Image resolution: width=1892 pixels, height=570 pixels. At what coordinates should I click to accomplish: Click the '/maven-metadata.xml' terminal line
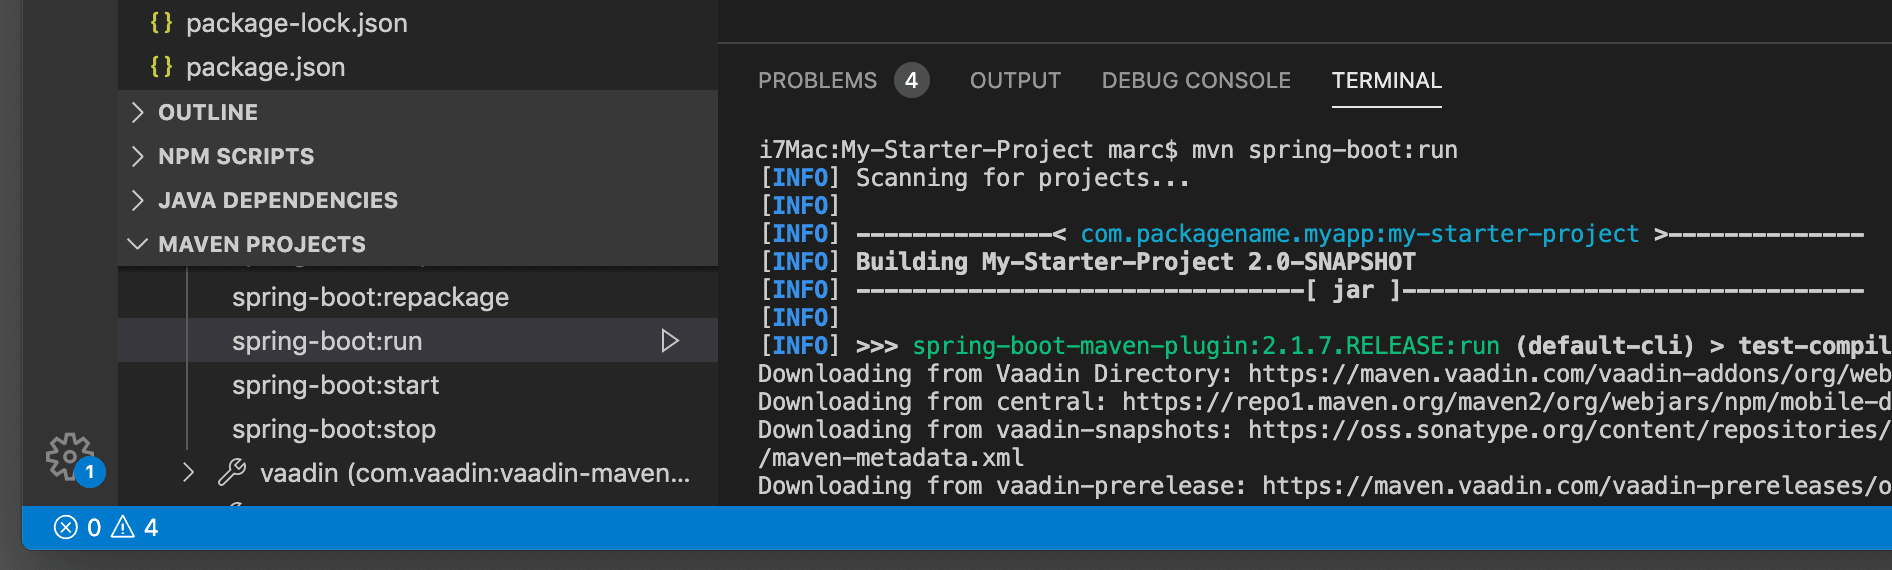coord(891,458)
